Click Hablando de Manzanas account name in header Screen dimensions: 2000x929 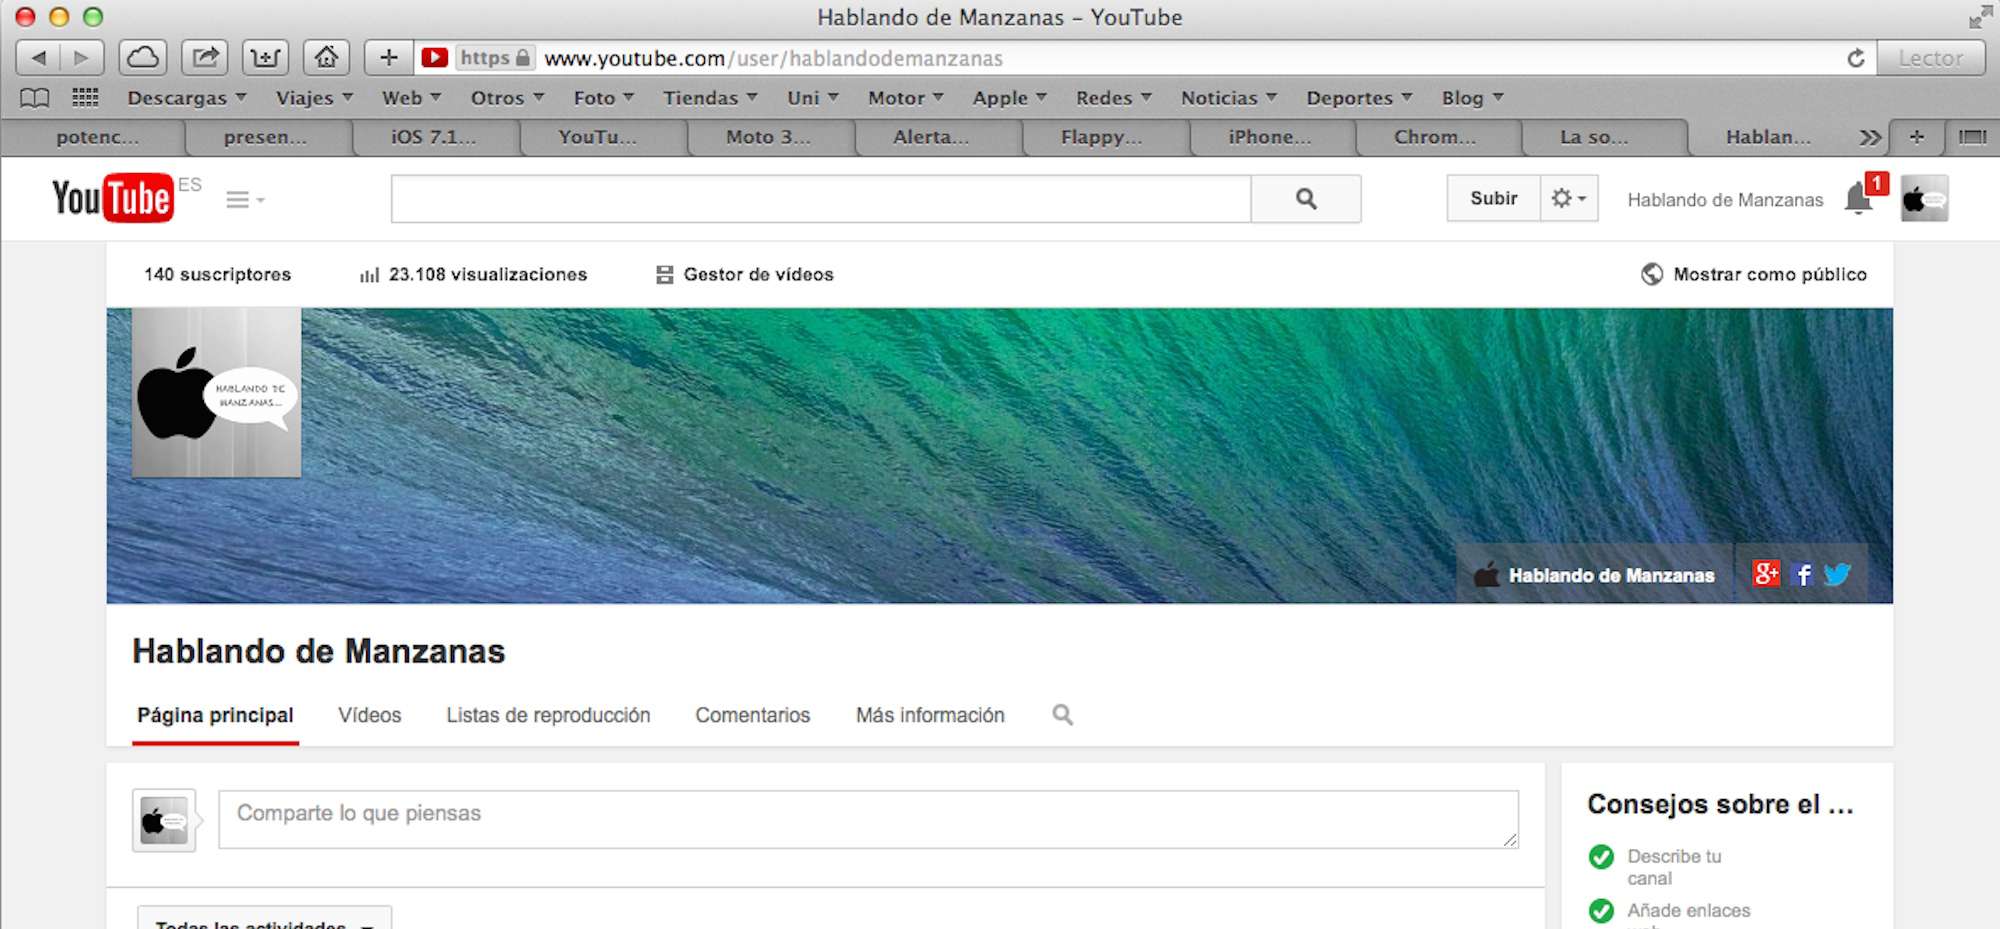click(1725, 200)
